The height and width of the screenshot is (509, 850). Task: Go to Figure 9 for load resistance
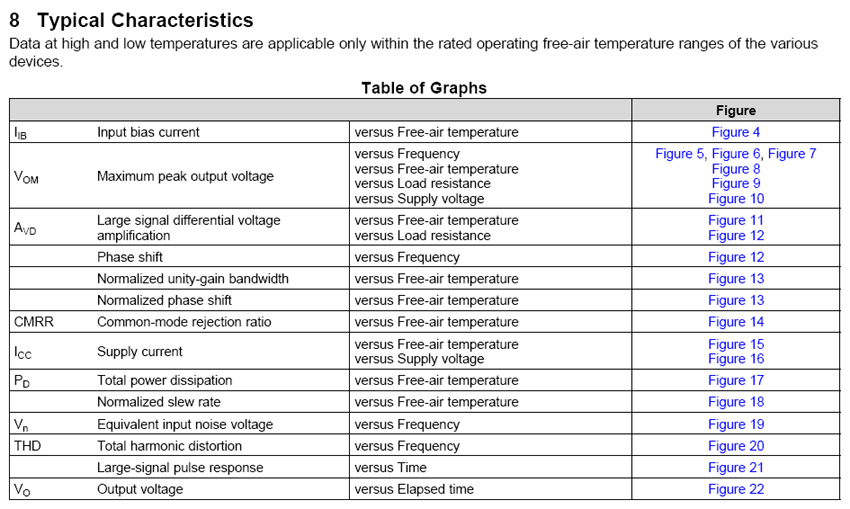[x=735, y=184]
